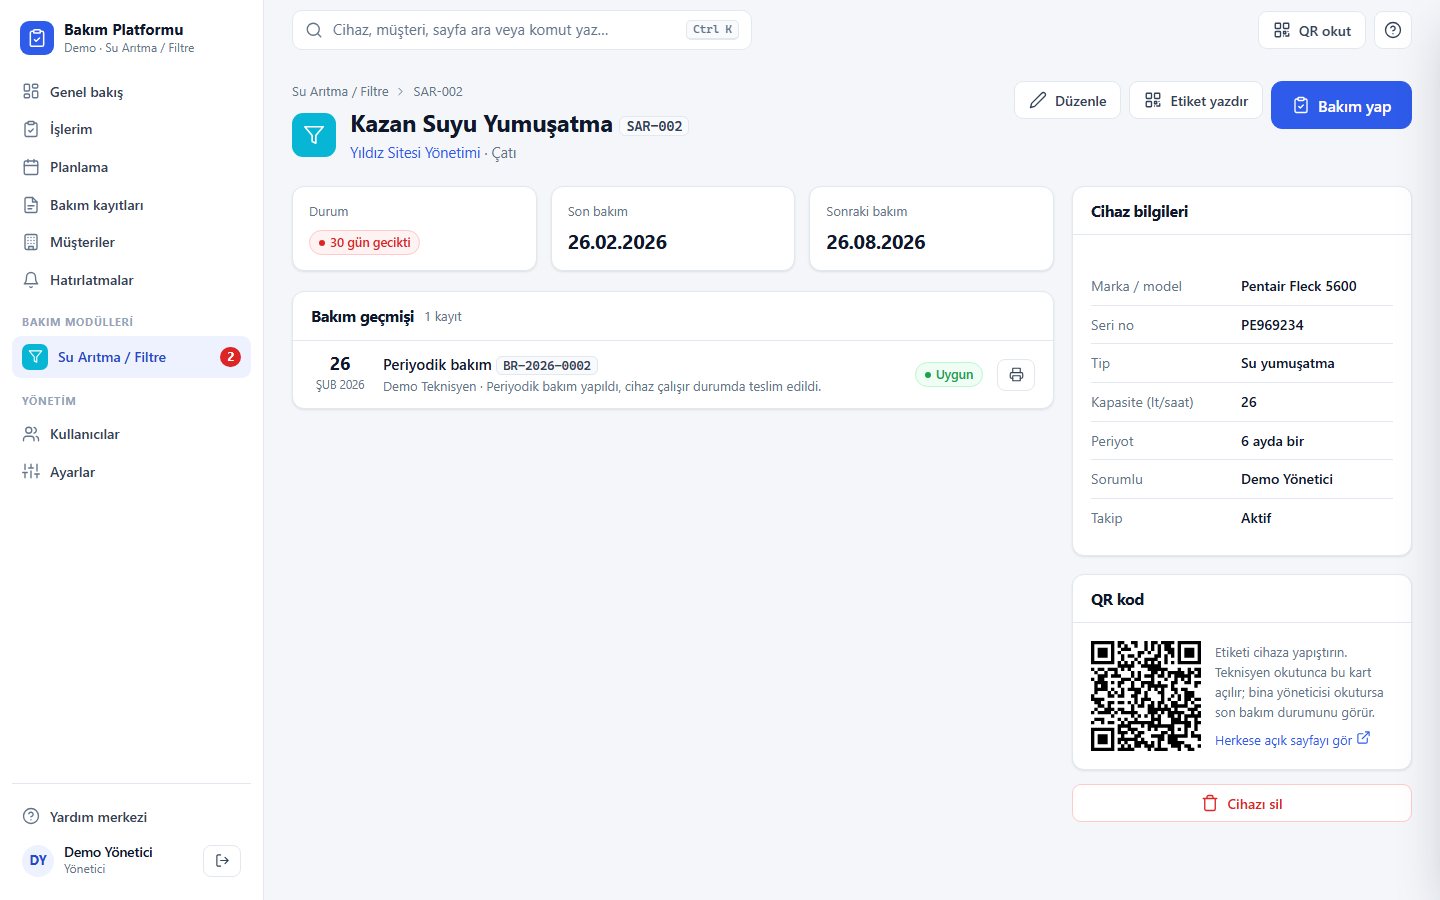Click the SAR-002 code badge
The width and height of the screenshot is (1440, 900).
(x=654, y=126)
